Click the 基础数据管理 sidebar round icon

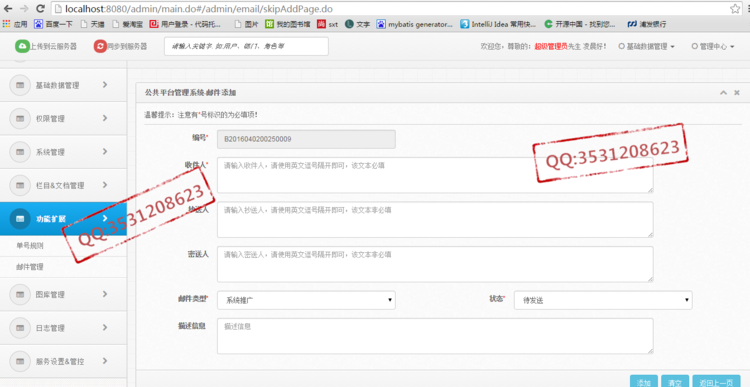point(20,85)
